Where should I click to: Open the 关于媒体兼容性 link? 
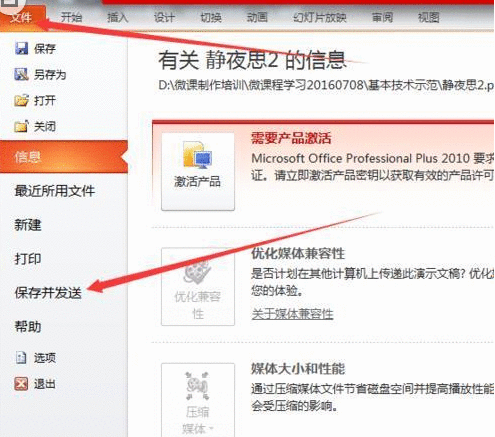click(x=292, y=314)
